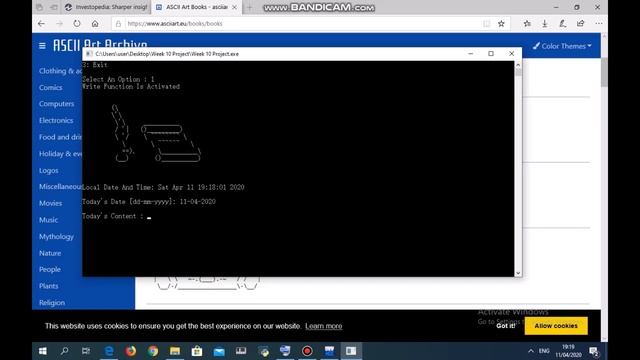Open the Movies category
This screenshot has height=360, width=640.
[x=51, y=203]
